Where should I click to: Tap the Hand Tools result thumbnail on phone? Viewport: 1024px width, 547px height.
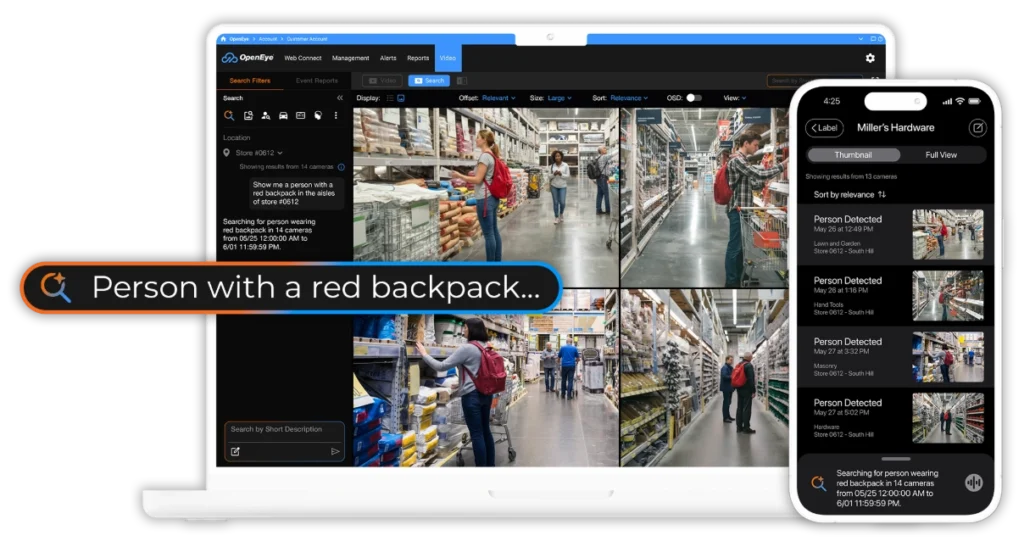[x=948, y=296]
